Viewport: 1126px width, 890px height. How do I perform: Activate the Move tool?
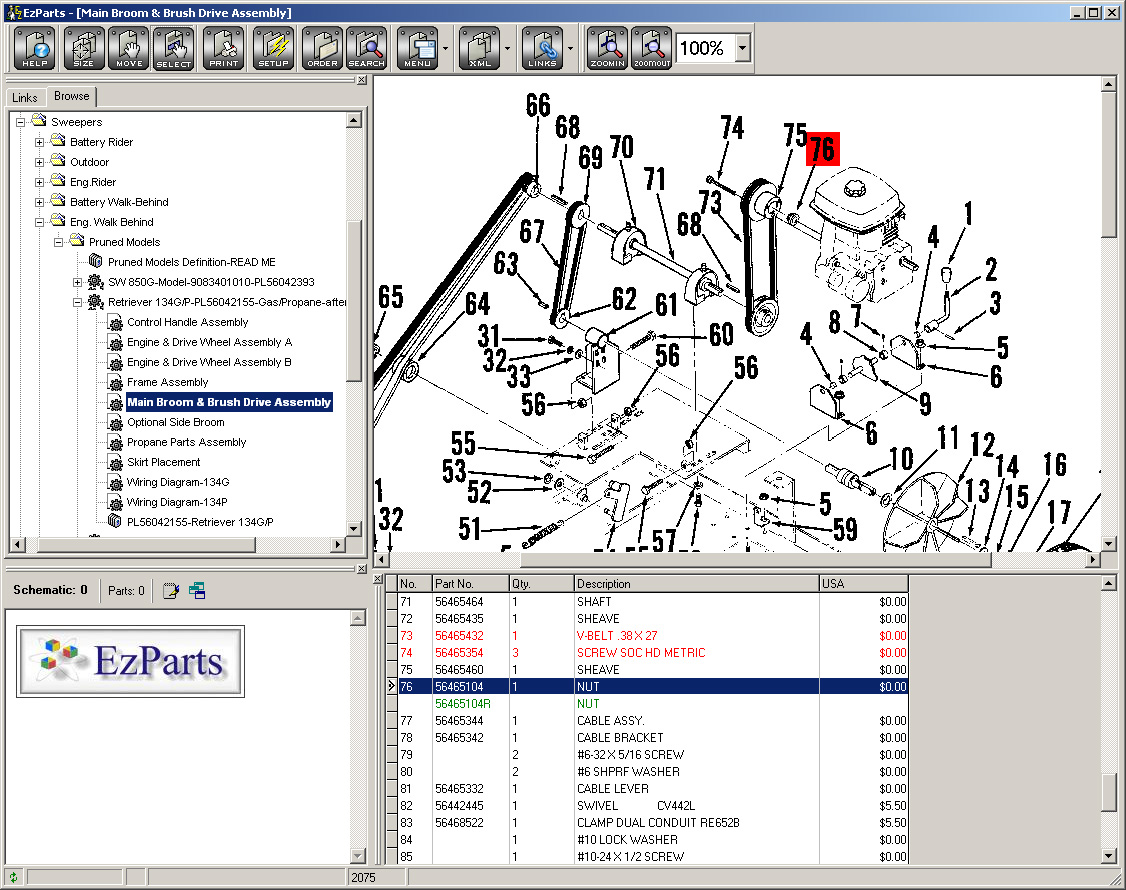pos(129,48)
